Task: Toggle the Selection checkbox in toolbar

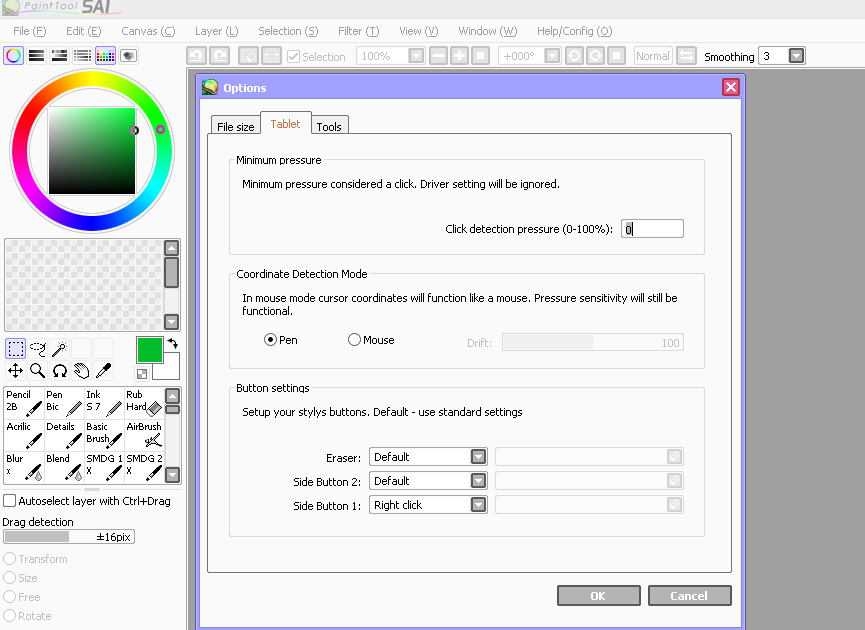Action: 293,56
